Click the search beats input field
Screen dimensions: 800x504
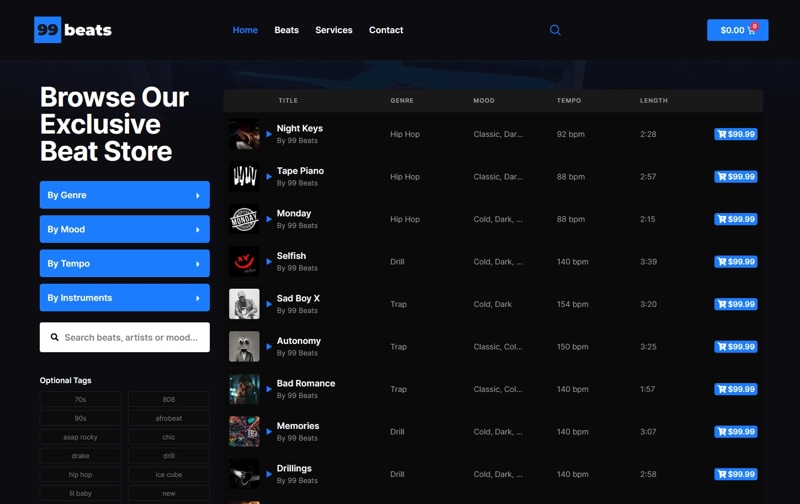130,337
